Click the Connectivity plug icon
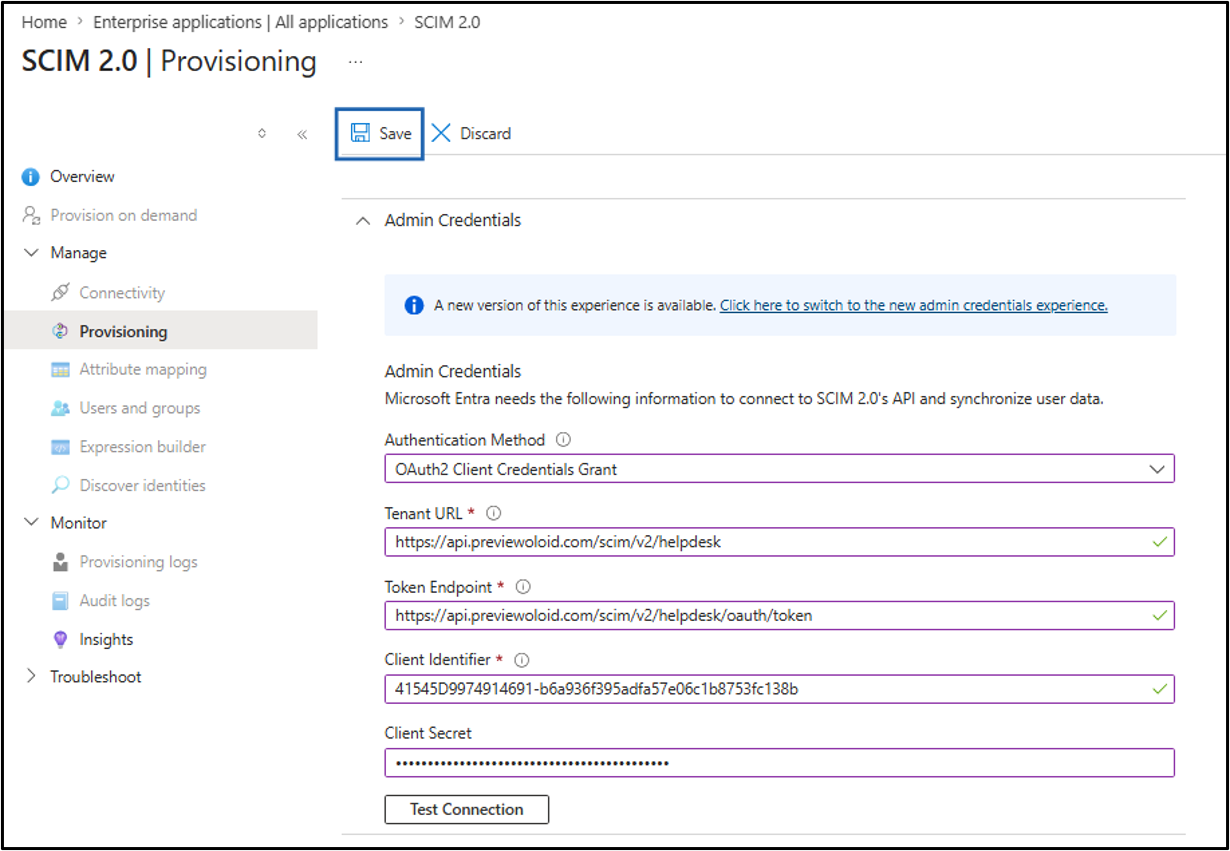This screenshot has height=851, width=1230. (61, 293)
